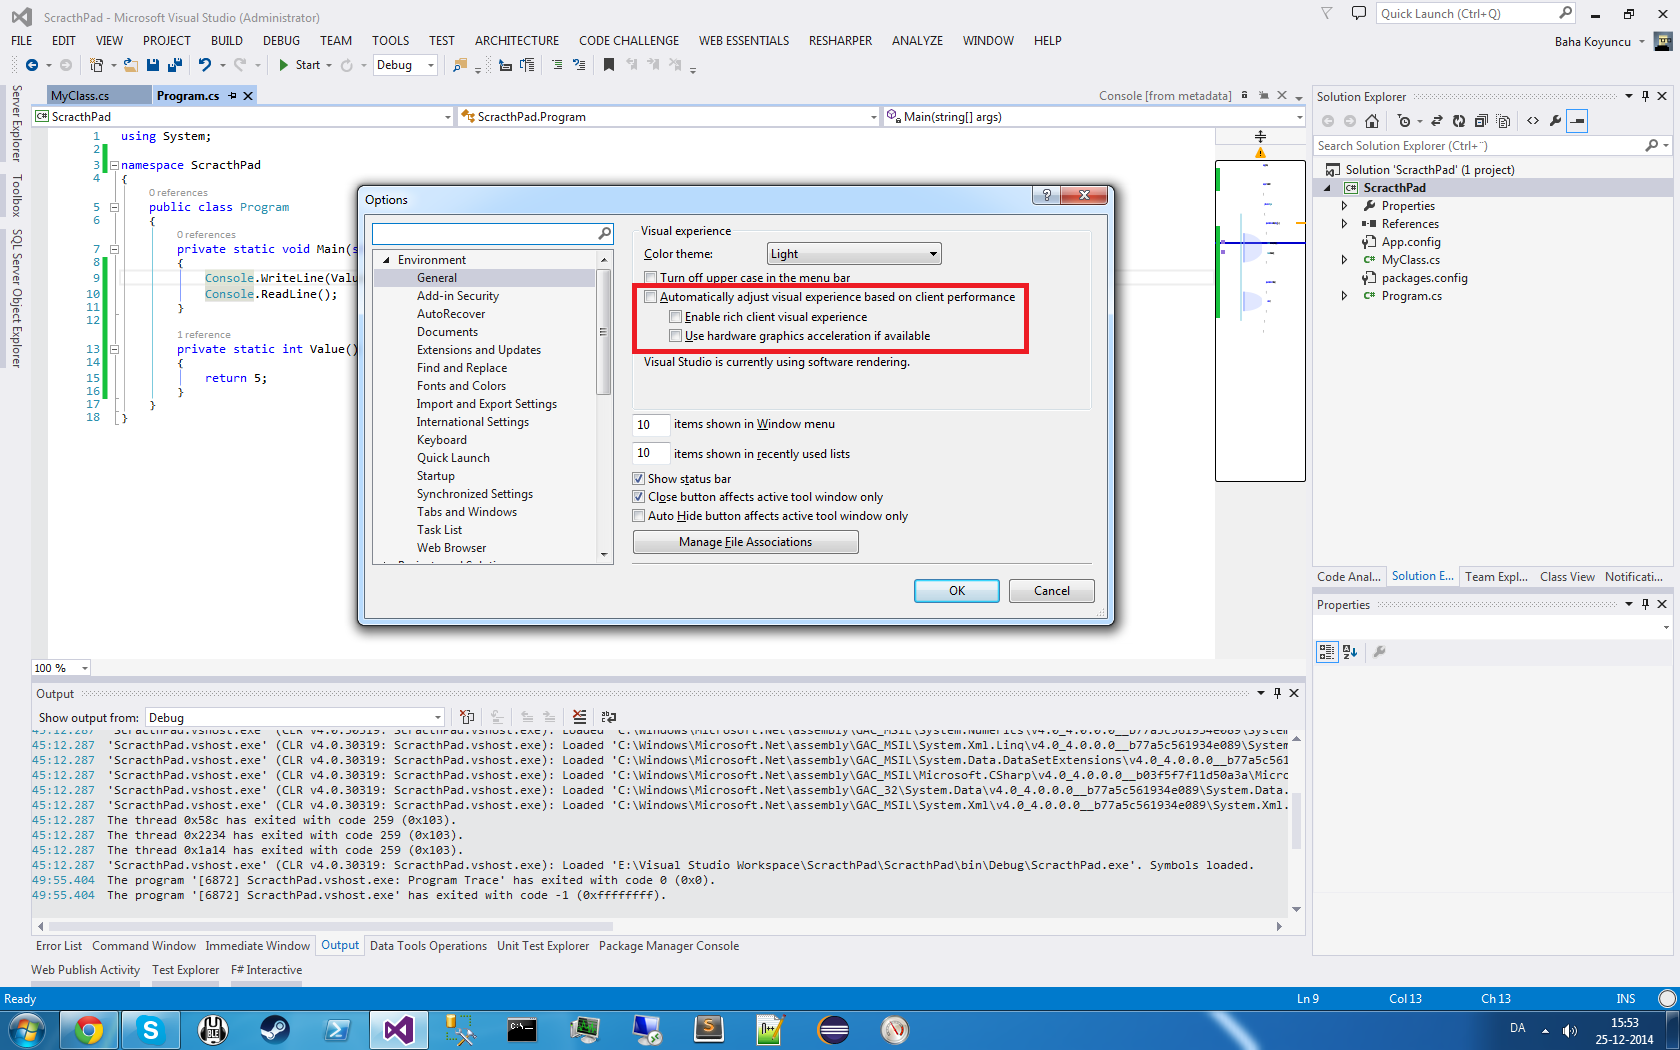Click the New Project icon on toolbar
This screenshot has width=1680, height=1050.
[x=96, y=64]
